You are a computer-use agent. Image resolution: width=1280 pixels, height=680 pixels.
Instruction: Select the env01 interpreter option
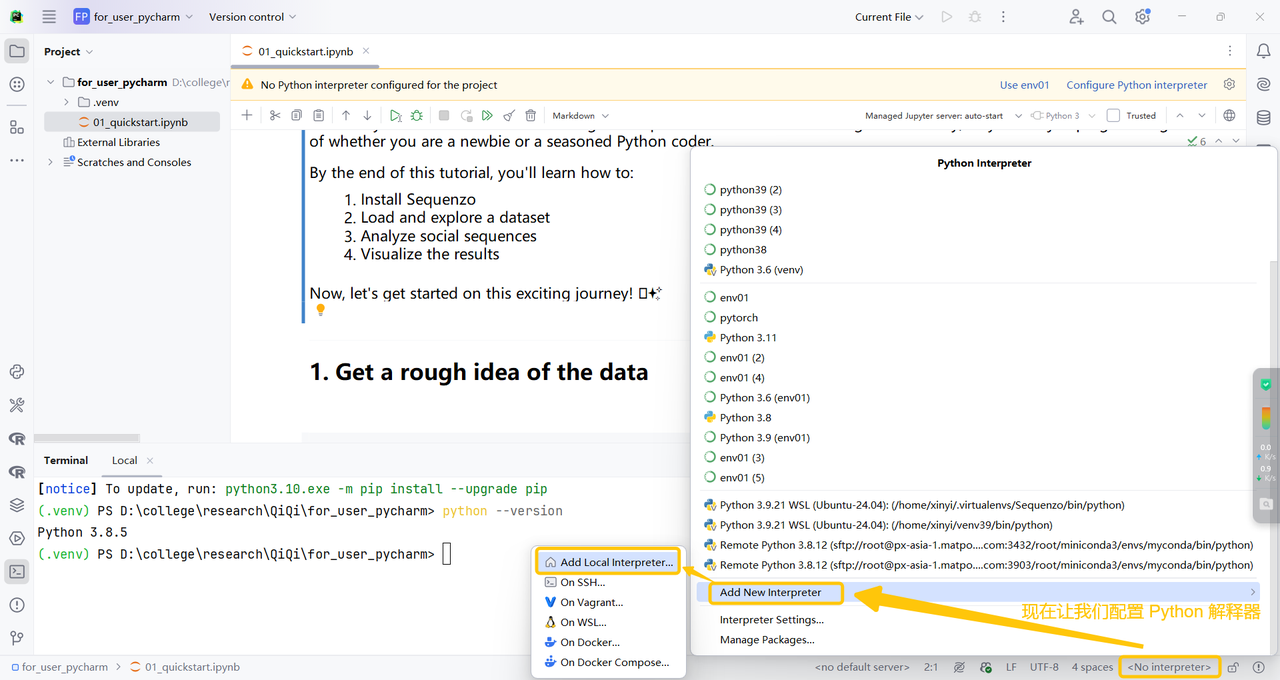(734, 298)
